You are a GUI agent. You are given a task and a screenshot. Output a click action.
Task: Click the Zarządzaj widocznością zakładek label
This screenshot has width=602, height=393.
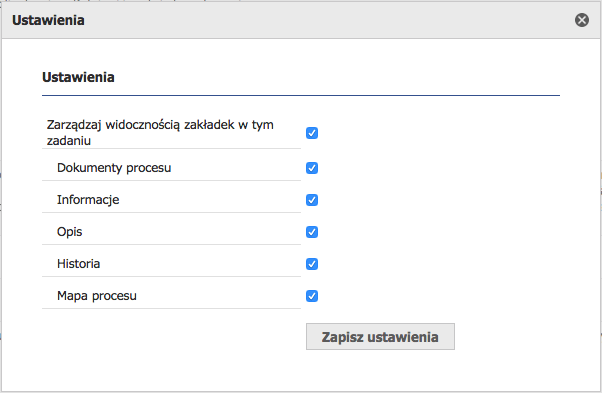pyautogui.click(x=160, y=133)
